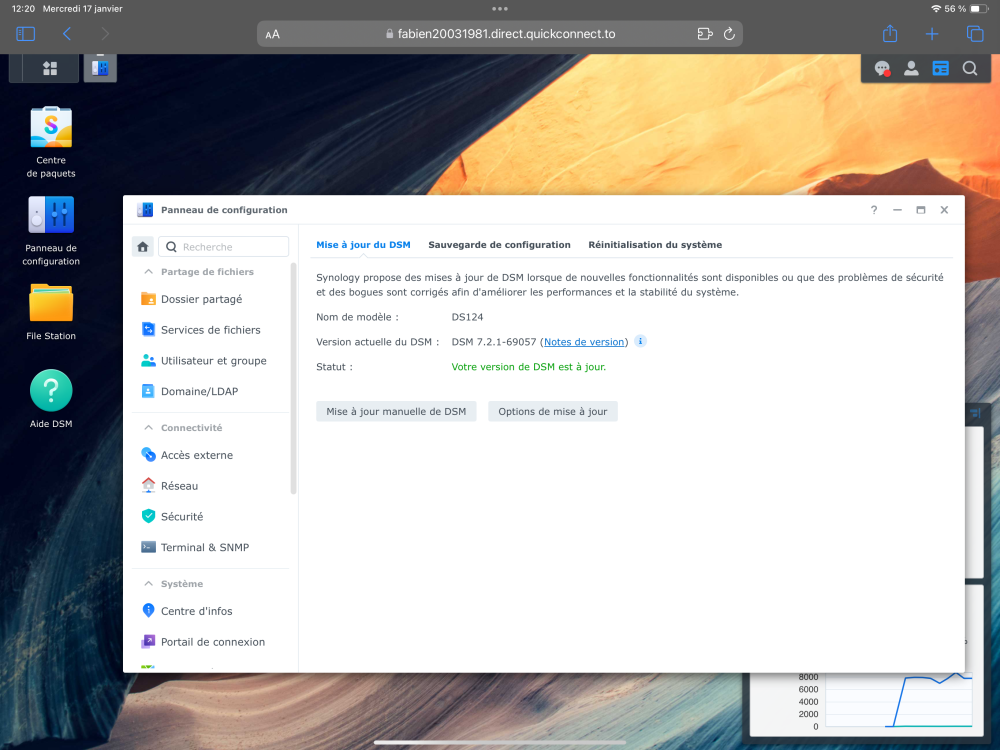Collapse the Connectivité section
The image size is (1000, 750).
(x=149, y=428)
